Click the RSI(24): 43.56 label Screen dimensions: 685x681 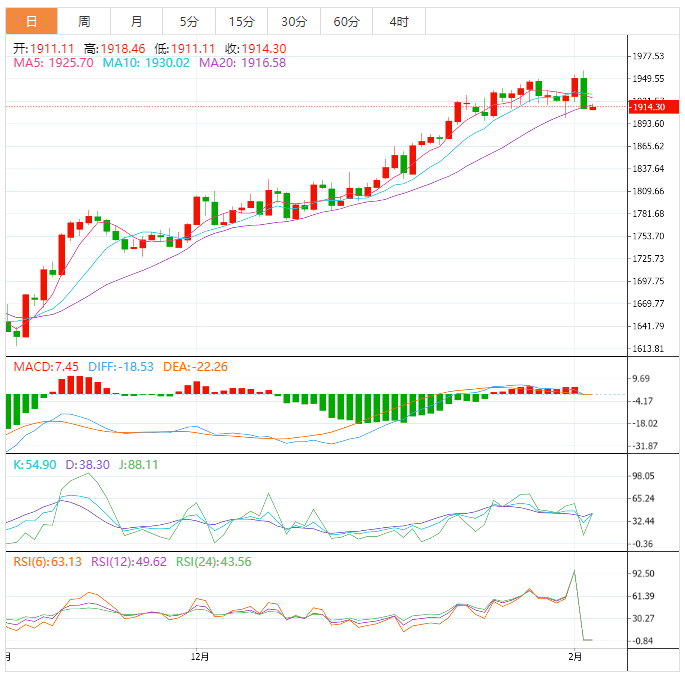[213, 562]
